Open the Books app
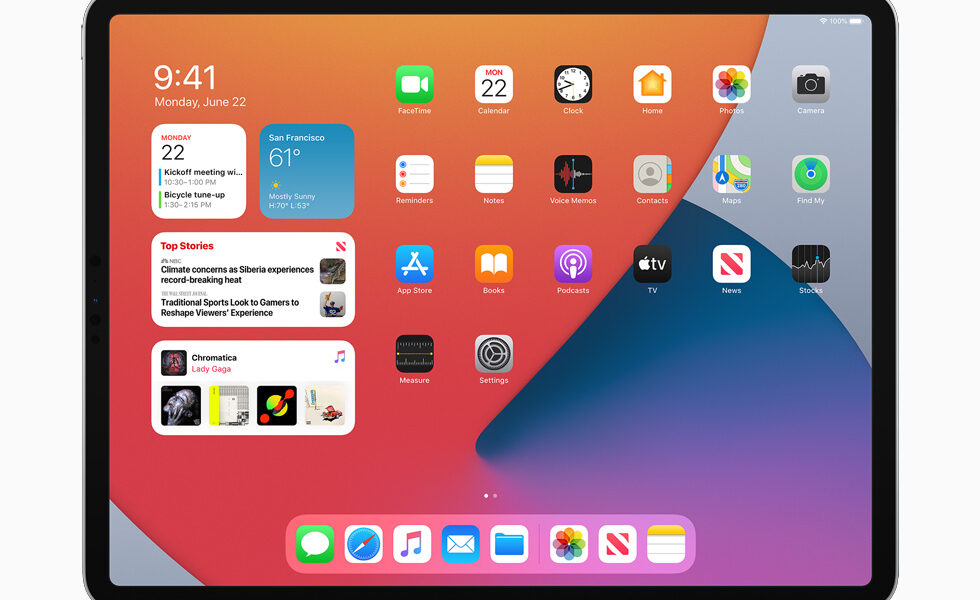 tap(494, 264)
